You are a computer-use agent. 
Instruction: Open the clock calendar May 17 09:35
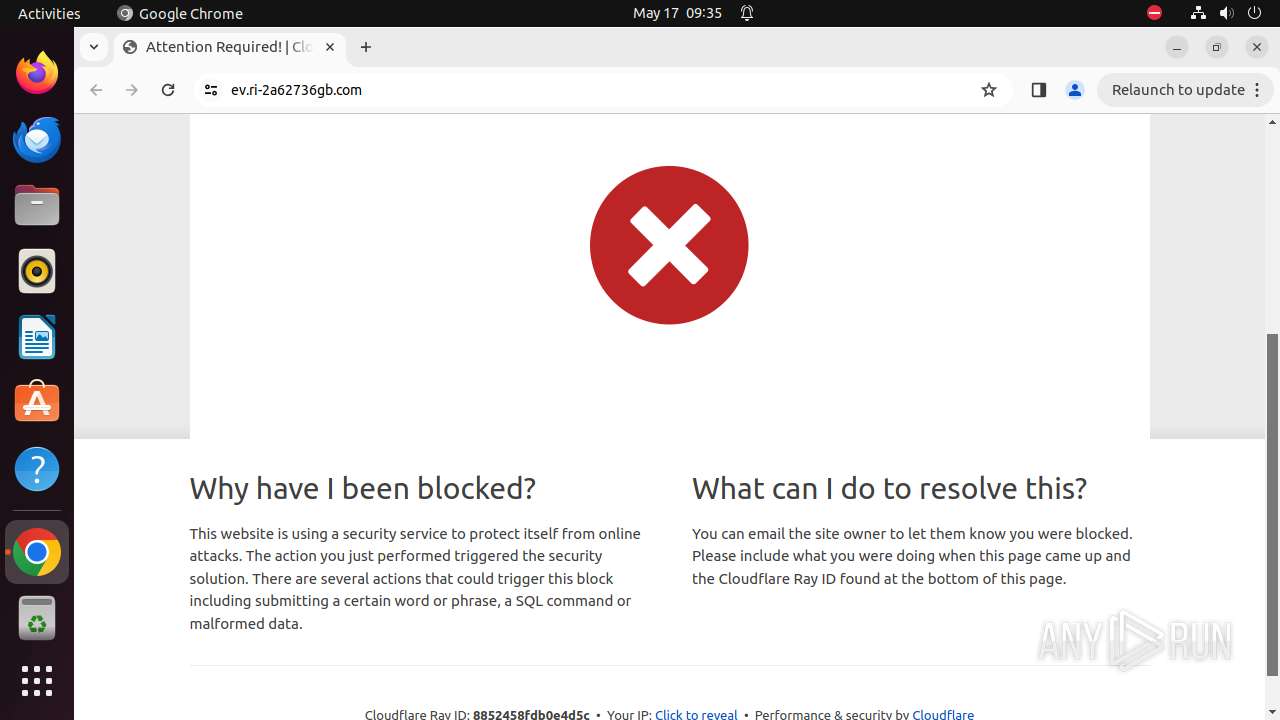[677, 13]
